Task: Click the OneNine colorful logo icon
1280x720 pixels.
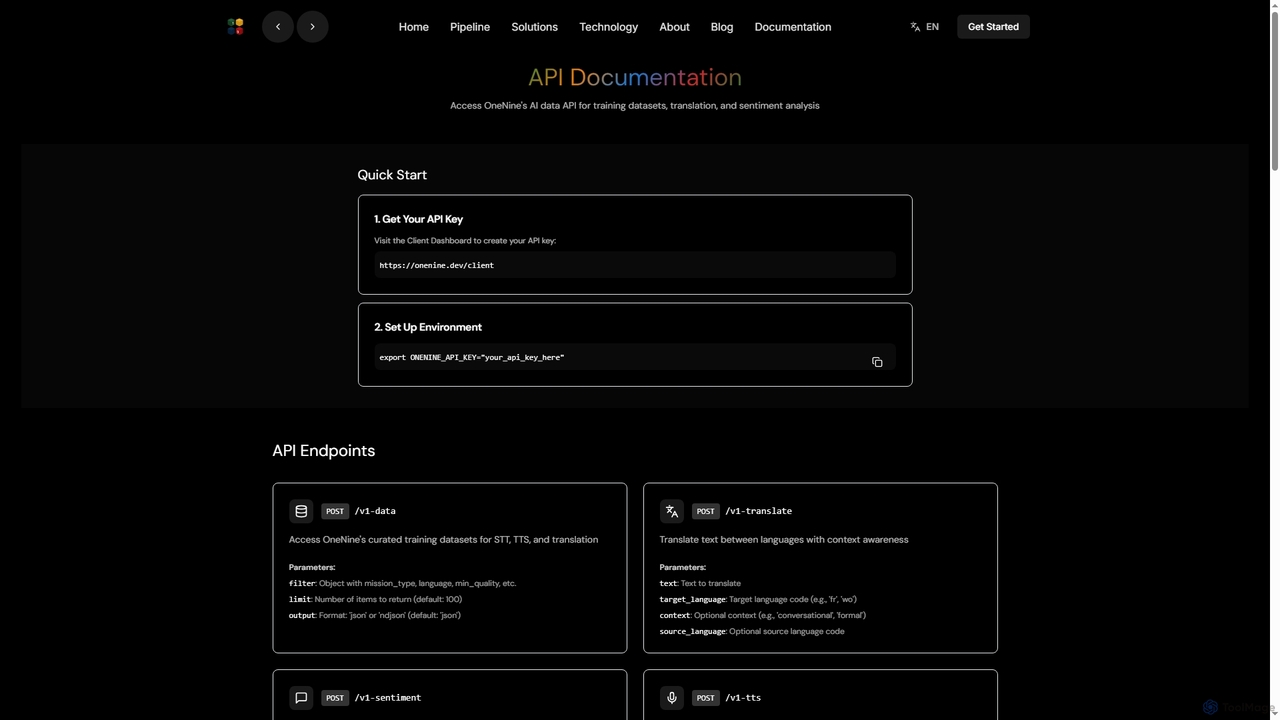Action: pyautogui.click(x=235, y=27)
